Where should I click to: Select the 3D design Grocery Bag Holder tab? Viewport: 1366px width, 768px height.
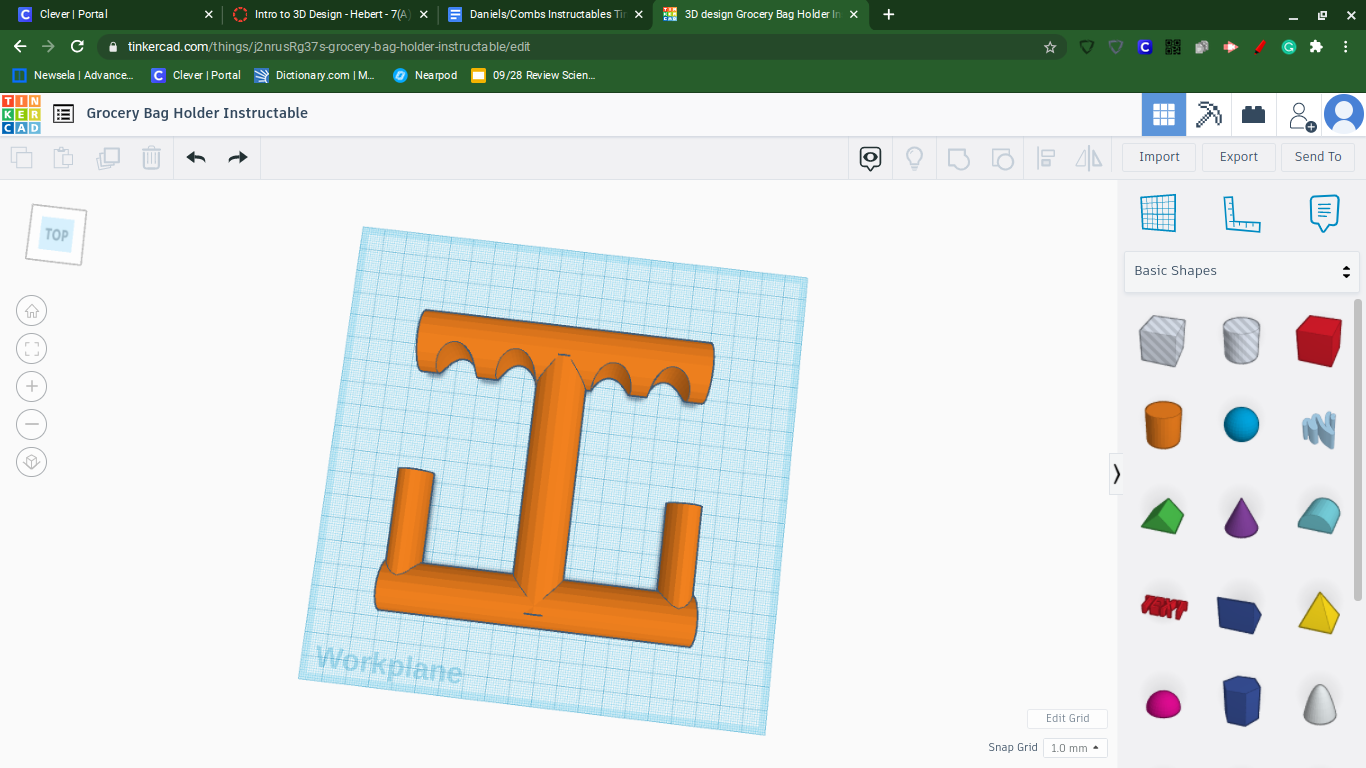[x=762, y=15]
